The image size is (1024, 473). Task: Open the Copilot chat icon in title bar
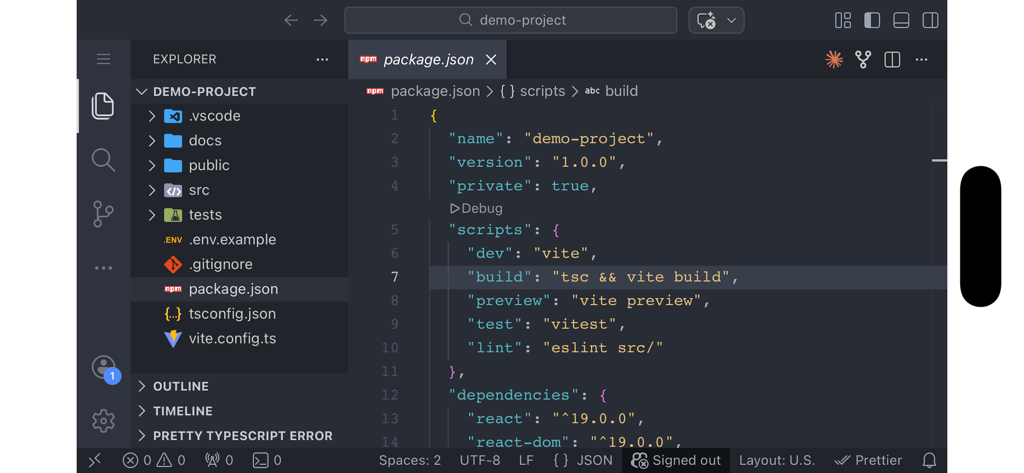pyautogui.click(x=707, y=20)
